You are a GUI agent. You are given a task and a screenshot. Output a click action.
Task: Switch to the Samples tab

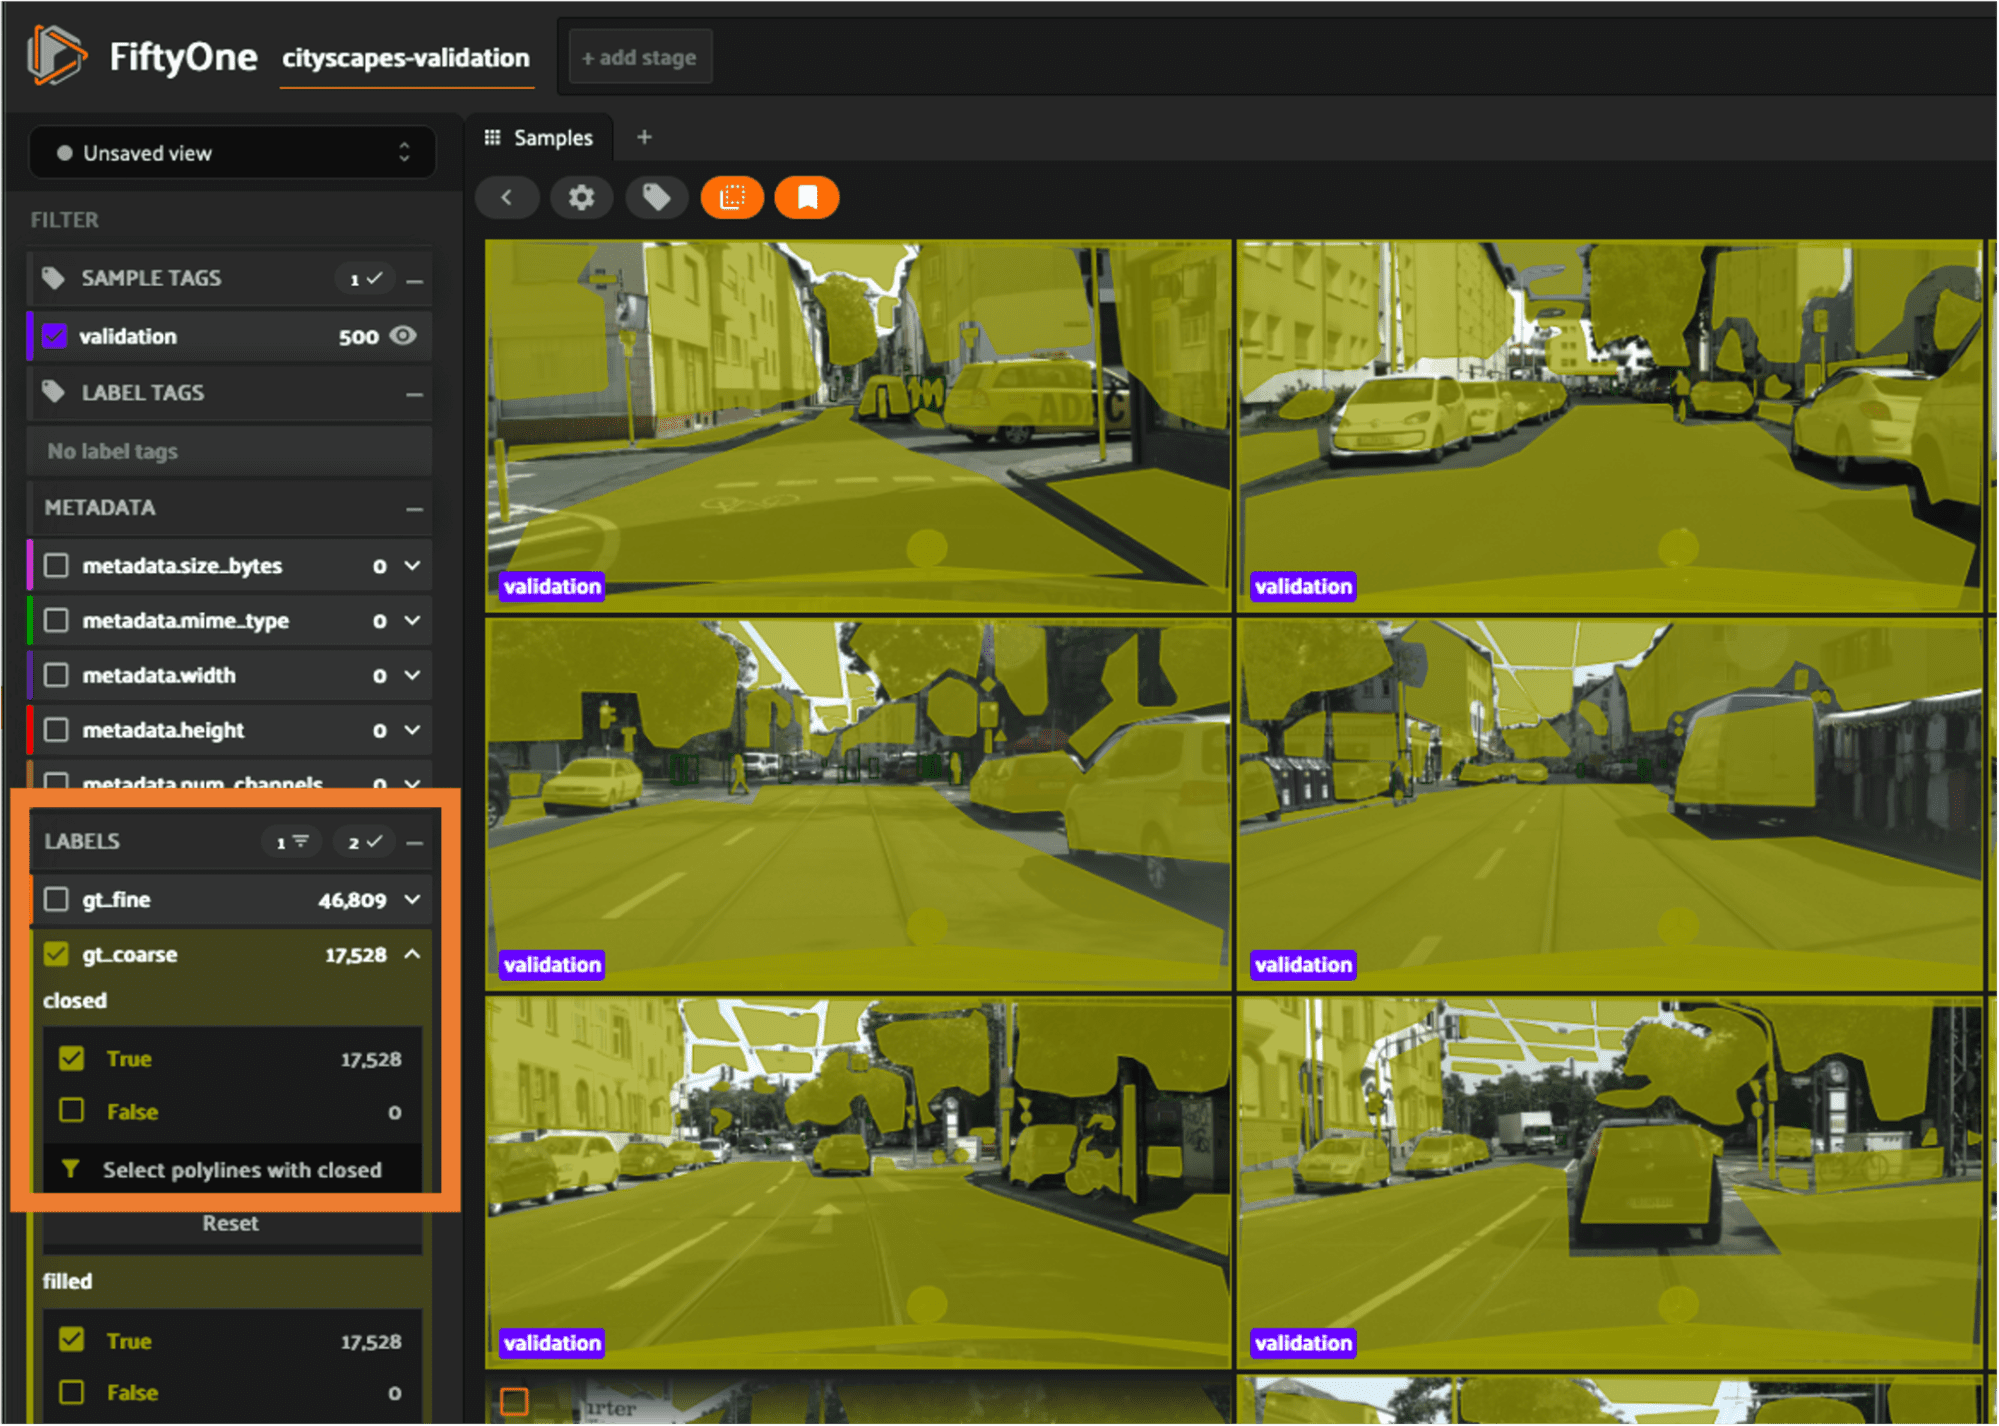540,137
